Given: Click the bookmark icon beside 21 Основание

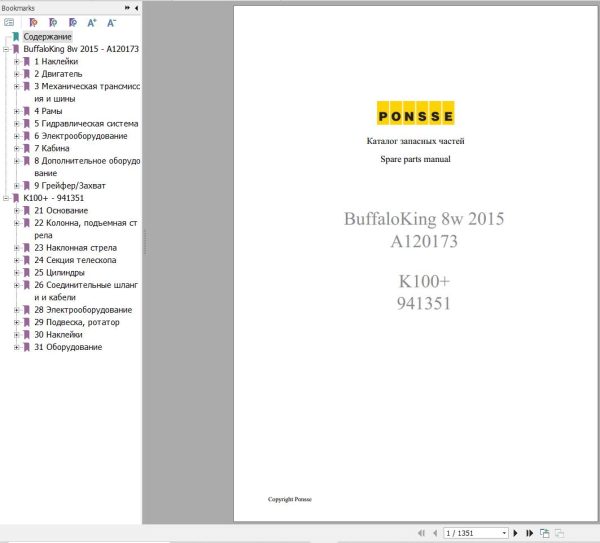Looking at the screenshot, I should [26, 210].
